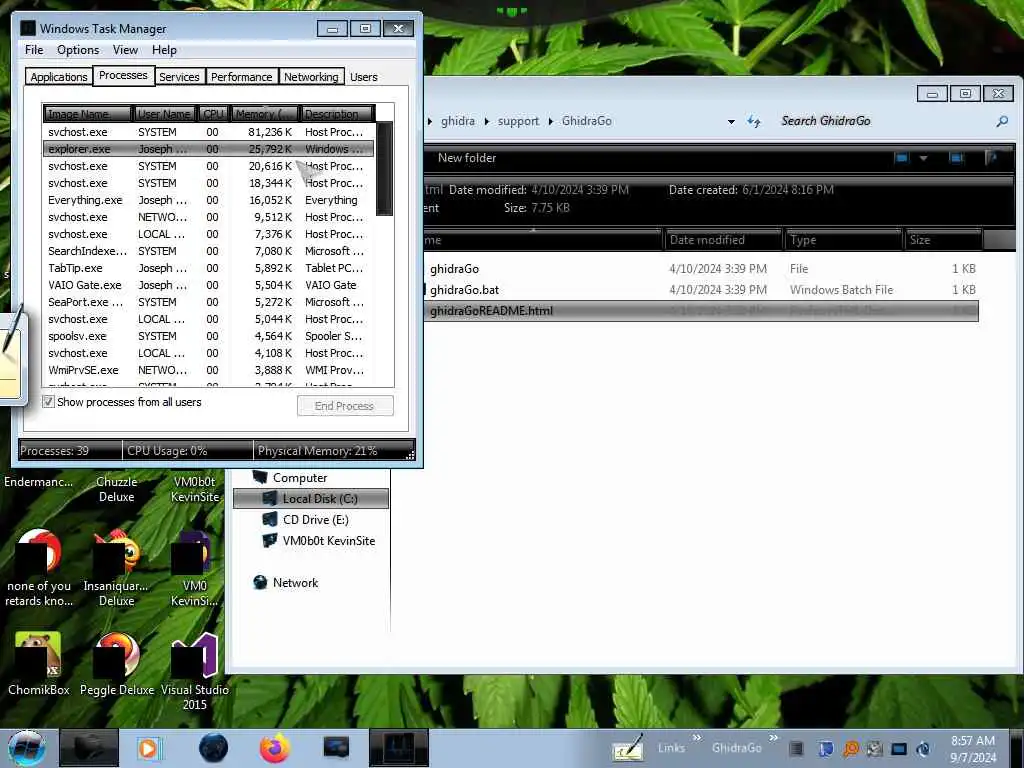Viewport: 1024px width, 768px height.
Task: Click the refresh icon beside address bar
Action: point(754,121)
